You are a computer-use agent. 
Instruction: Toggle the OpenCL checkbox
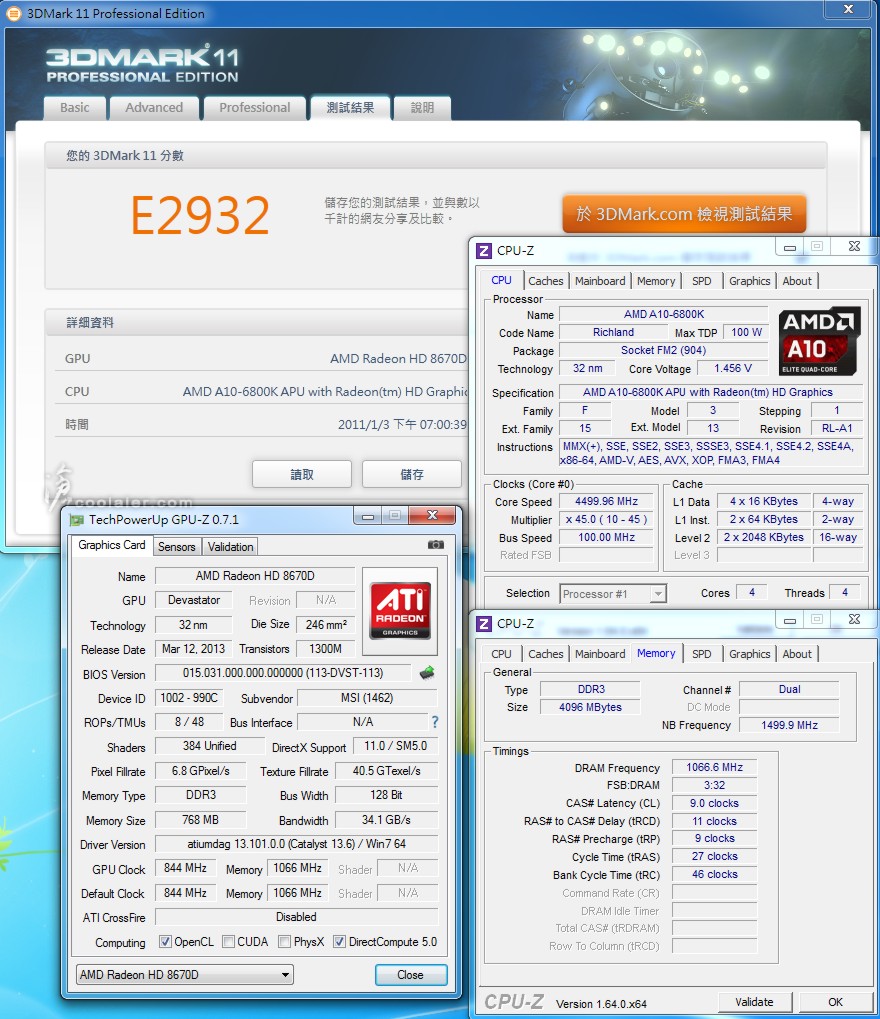pyautogui.click(x=165, y=942)
